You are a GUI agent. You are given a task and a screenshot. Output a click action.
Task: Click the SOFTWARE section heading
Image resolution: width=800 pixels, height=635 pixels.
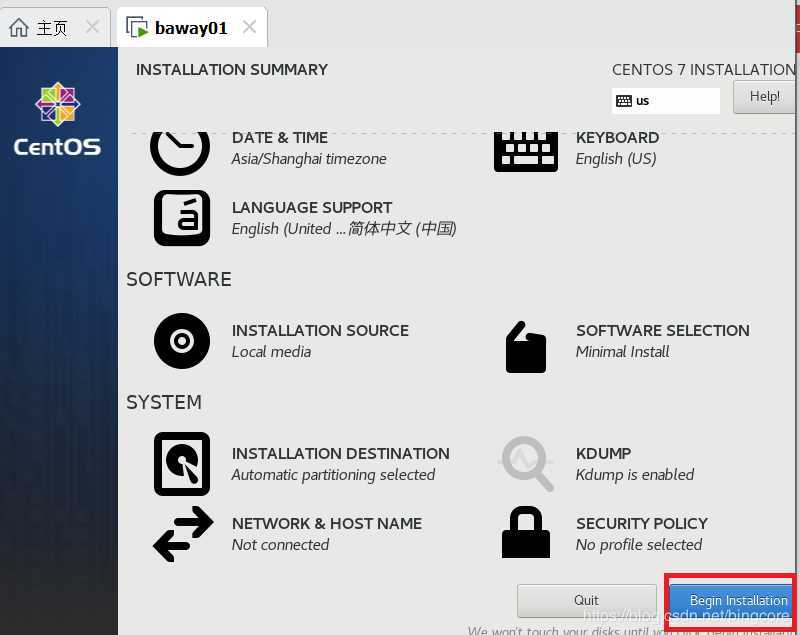point(179,280)
